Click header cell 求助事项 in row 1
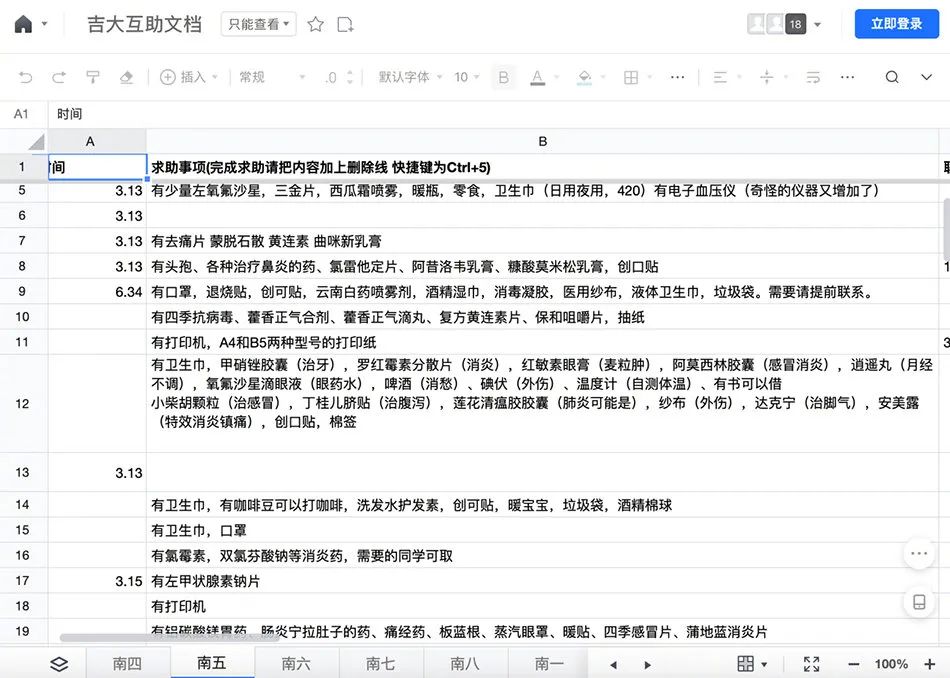Viewport: 950px width, 678px height. click(543, 167)
